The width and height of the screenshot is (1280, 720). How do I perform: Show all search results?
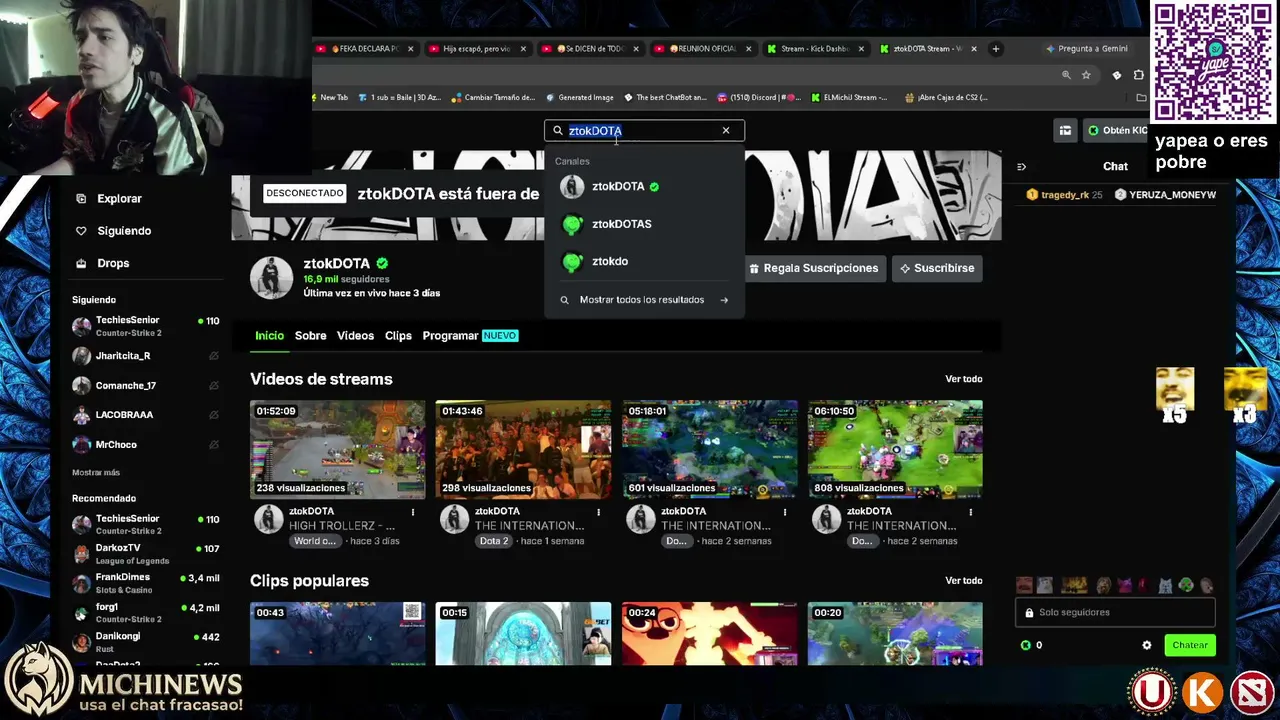tap(644, 300)
